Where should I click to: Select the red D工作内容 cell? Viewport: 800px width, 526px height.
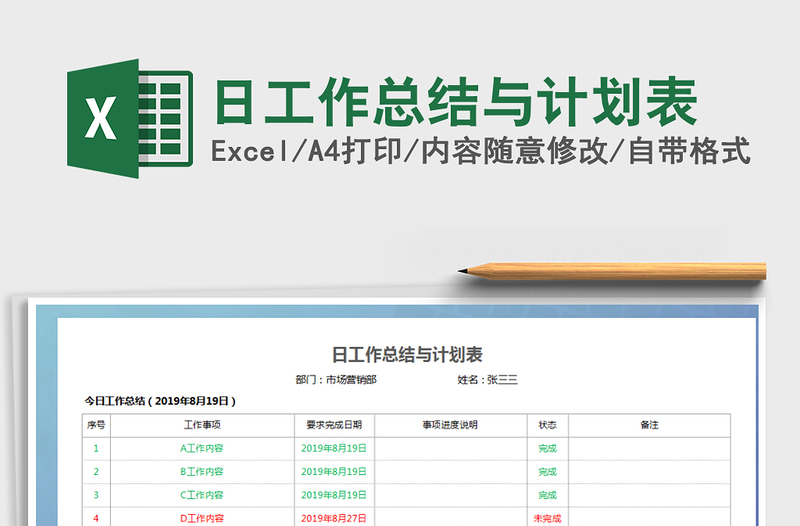(202, 518)
